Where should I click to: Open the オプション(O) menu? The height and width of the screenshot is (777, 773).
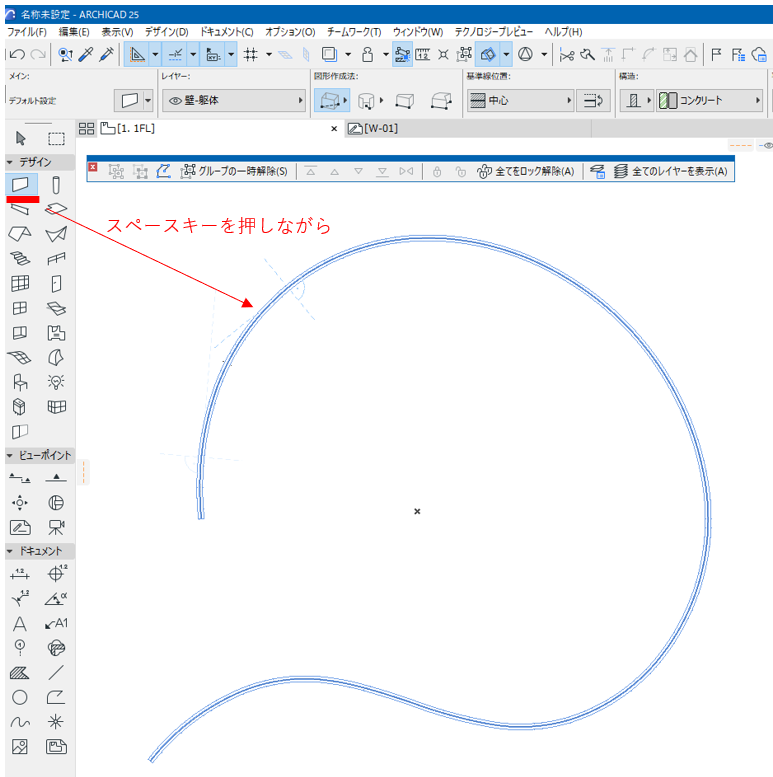coord(290,32)
